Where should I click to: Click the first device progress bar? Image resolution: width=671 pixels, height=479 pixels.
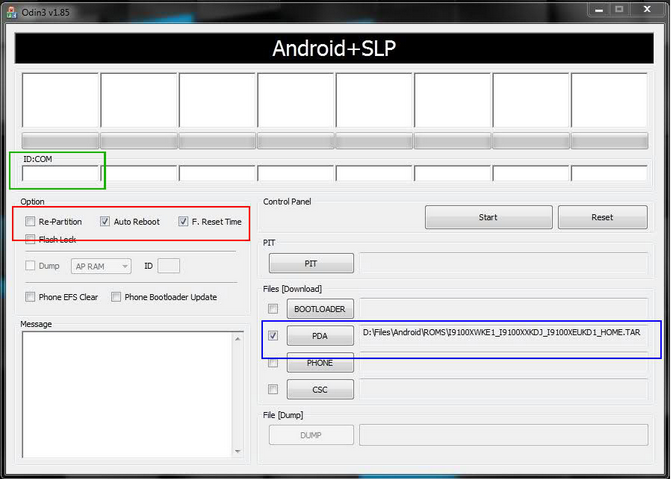[60, 141]
